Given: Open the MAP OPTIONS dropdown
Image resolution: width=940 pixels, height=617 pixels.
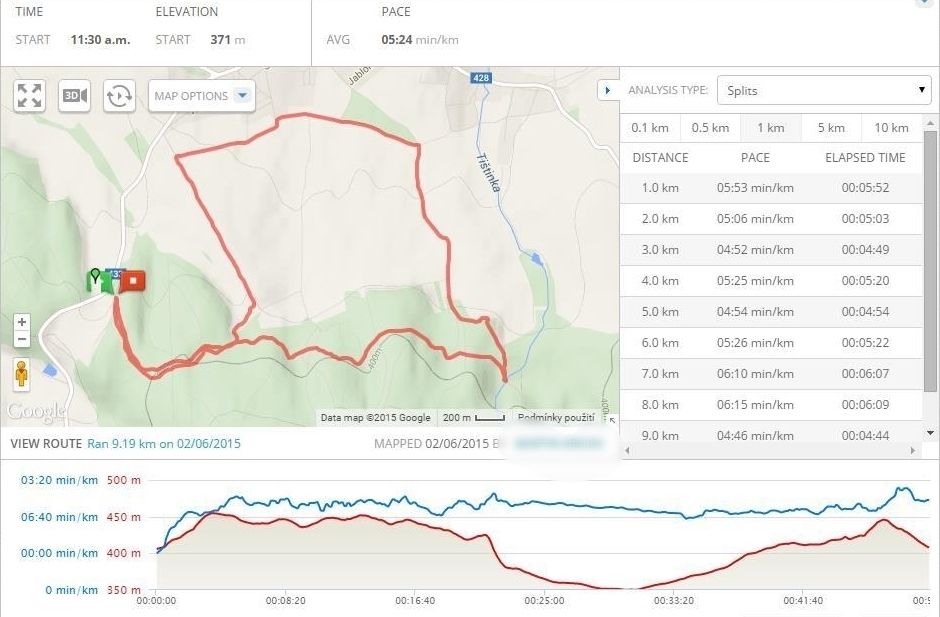Looking at the screenshot, I should coord(202,96).
